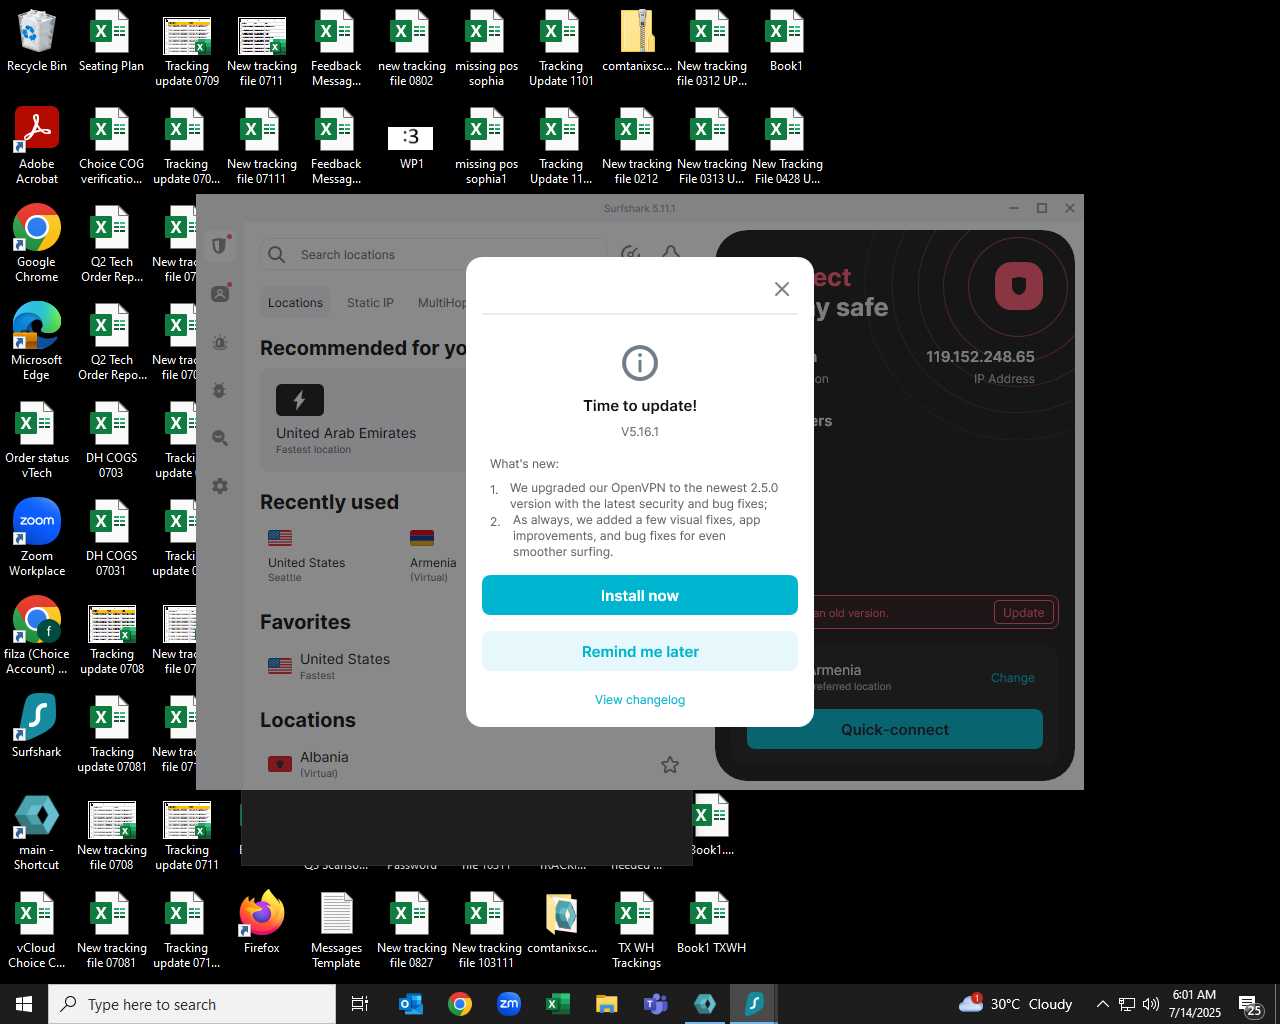This screenshot has height=1024, width=1280.
Task: Install the Surfshark update now
Action: (640, 595)
